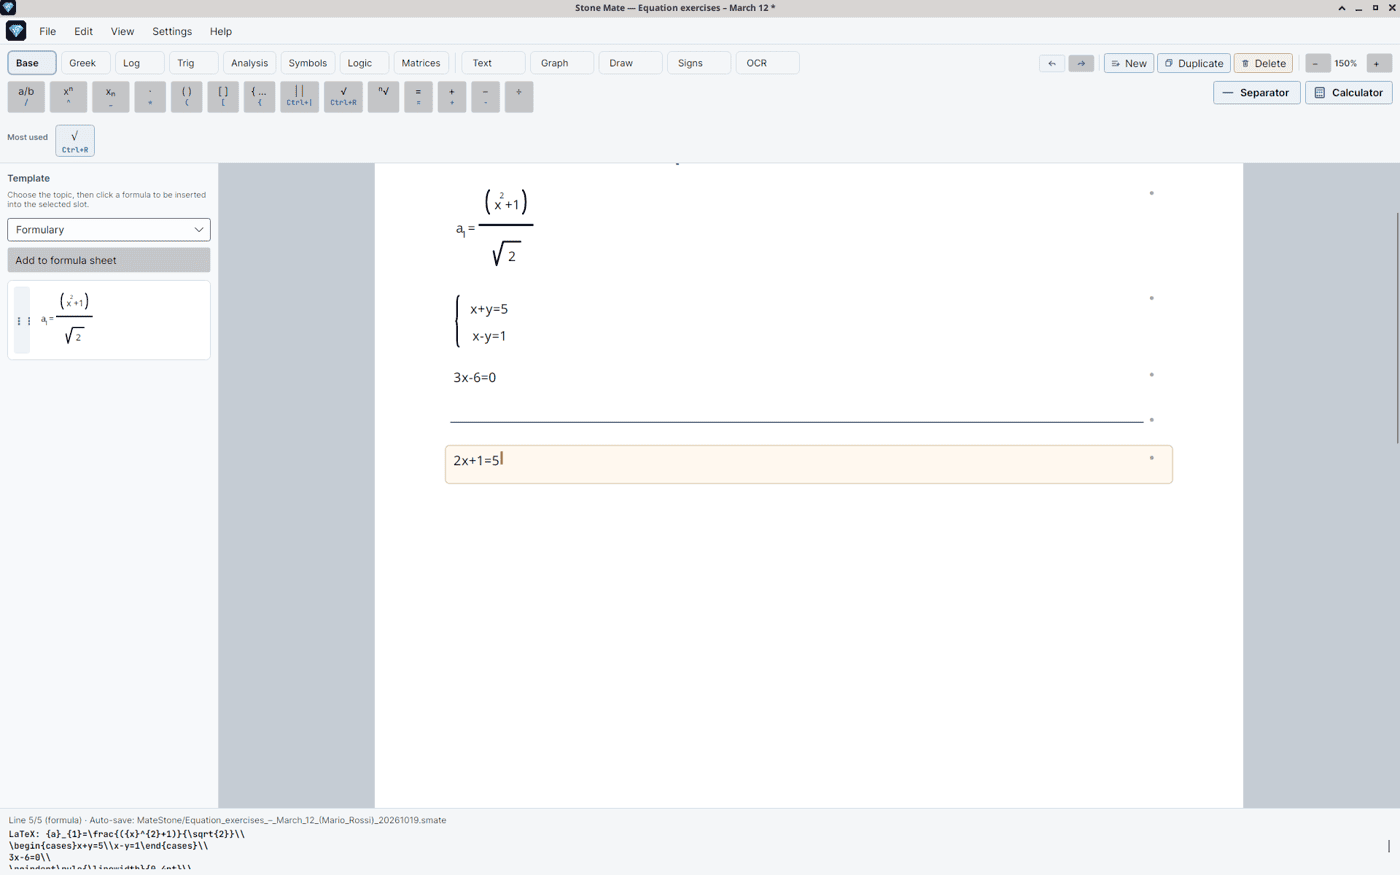The height and width of the screenshot is (875, 1400).
Task: Select the 3x-6=0 equation line
Action: 475,377
